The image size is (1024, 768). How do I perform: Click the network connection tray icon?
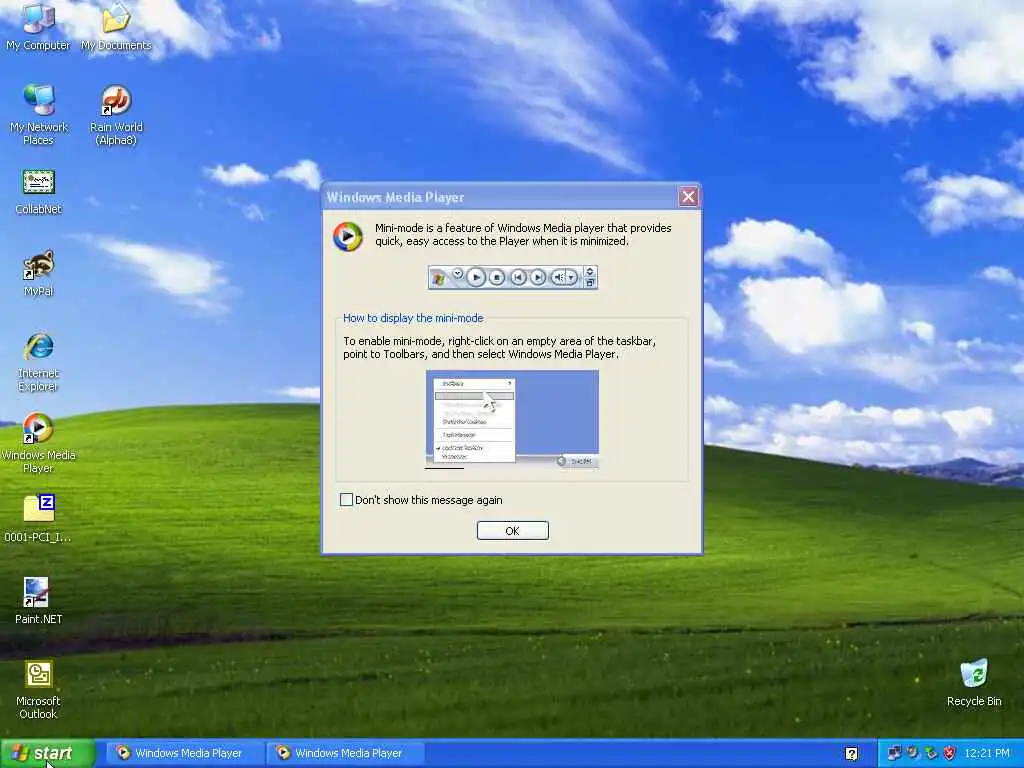pyautogui.click(x=894, y=753)
